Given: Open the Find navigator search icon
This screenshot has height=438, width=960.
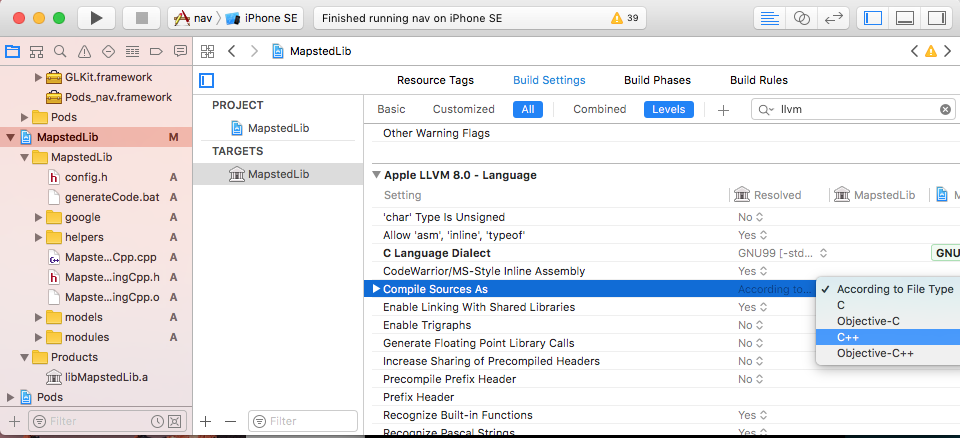Looking at the screenshot, I should point(60,52).
